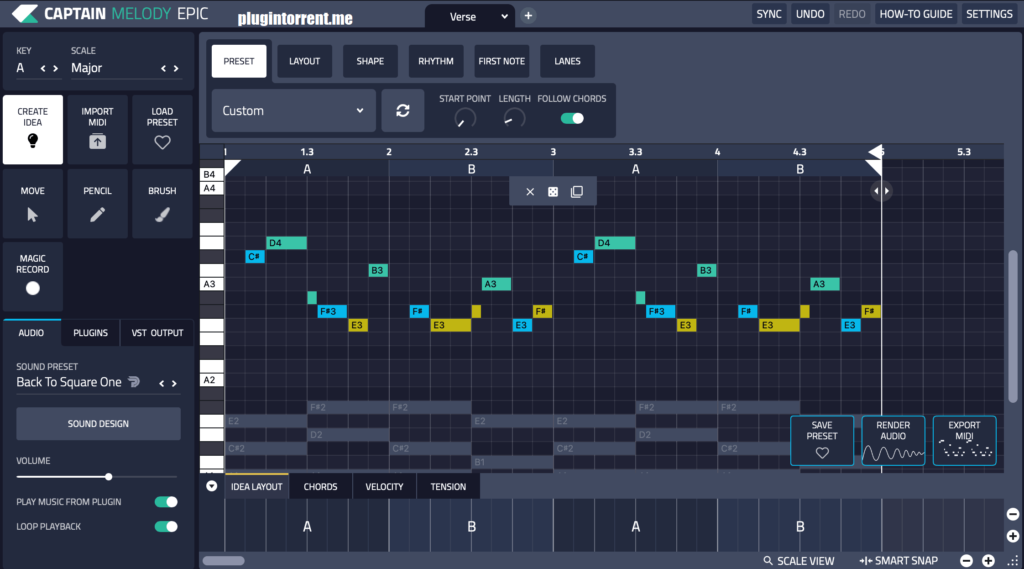This screenshot has width=1024, height=569.
Task: Select next sound preset arrow
Action: coord(174,383)
